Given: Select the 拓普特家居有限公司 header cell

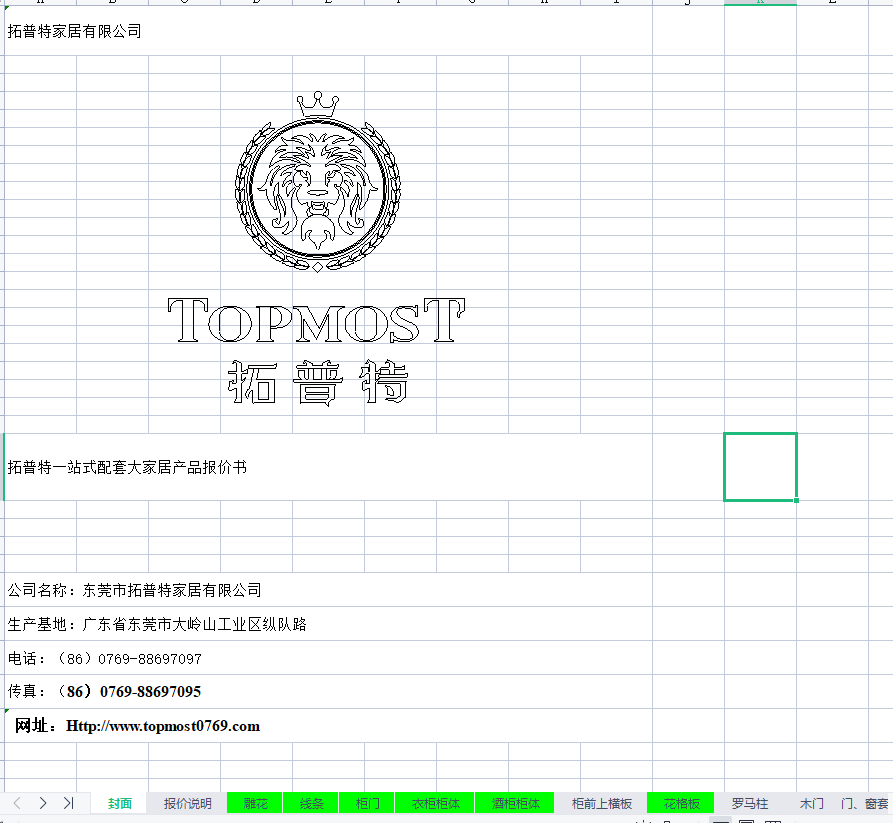Looking at the screenshot, I should [75, 31].
